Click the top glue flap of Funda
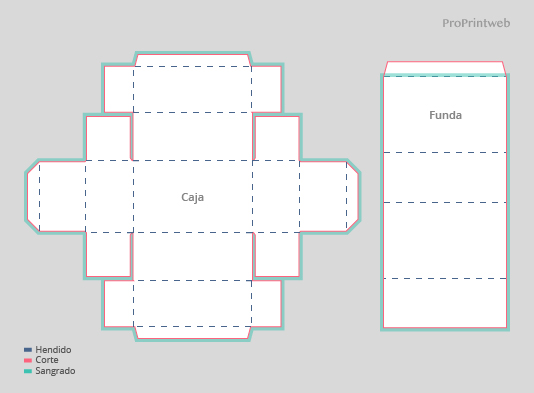 point(445,68)
